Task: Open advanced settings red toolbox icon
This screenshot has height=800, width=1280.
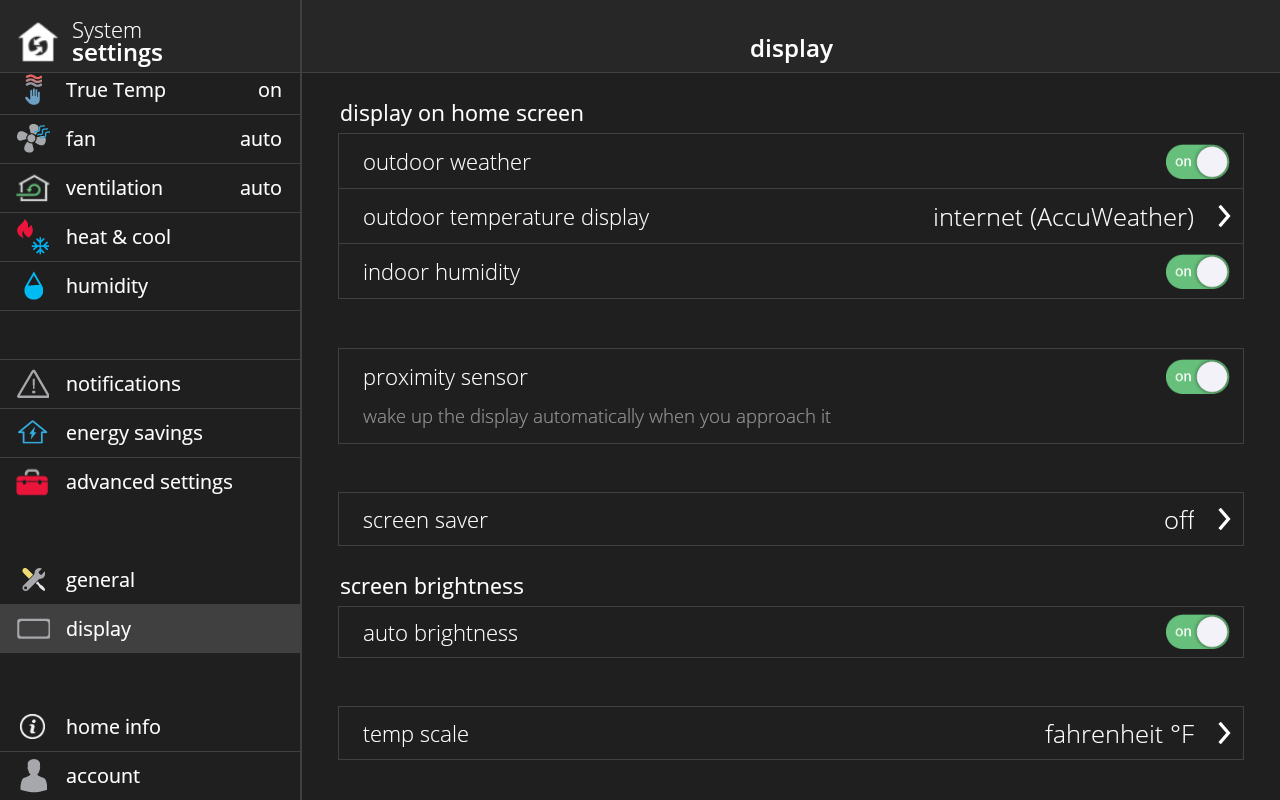Action: pos(32,482)
